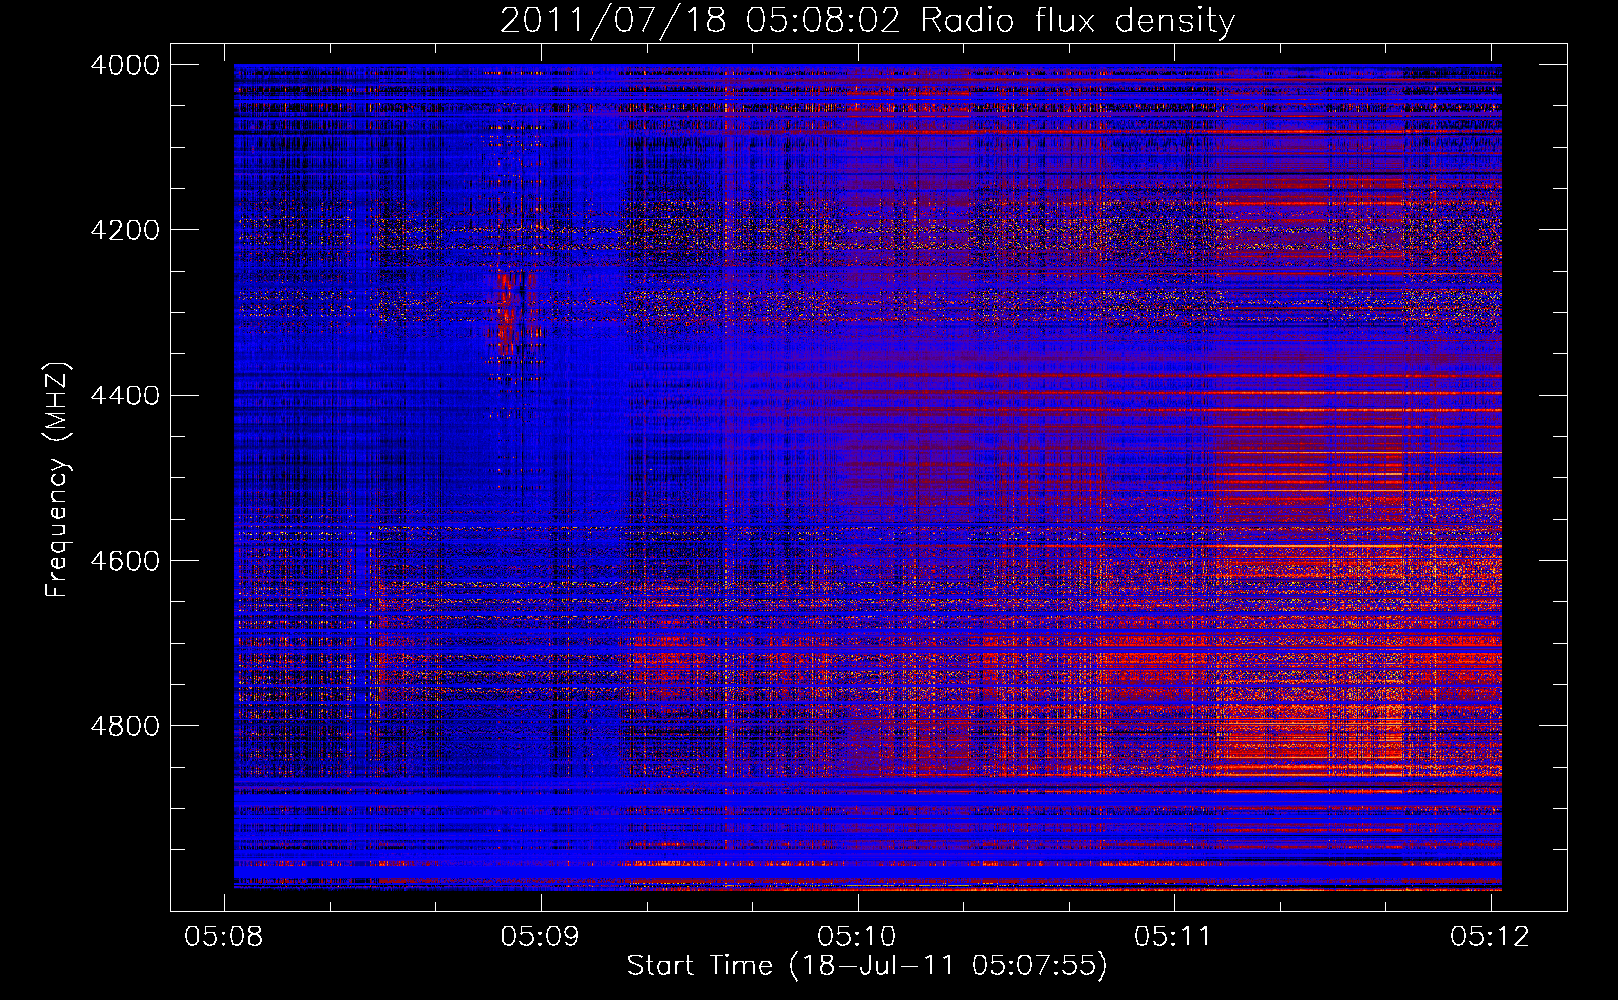The width and height of the screenshot is (1618, 1000).
Task: Click the red burst near 05:09 at 4300 MHz
Action: pyautogui.click(x=508, y=312)
